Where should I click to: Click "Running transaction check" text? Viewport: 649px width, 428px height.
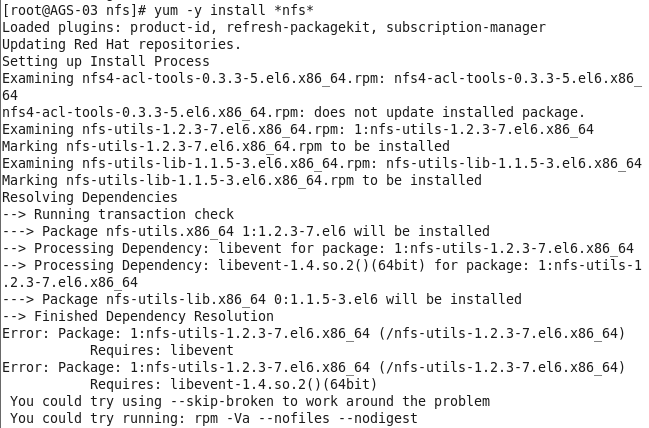click(x=133, y=214)
